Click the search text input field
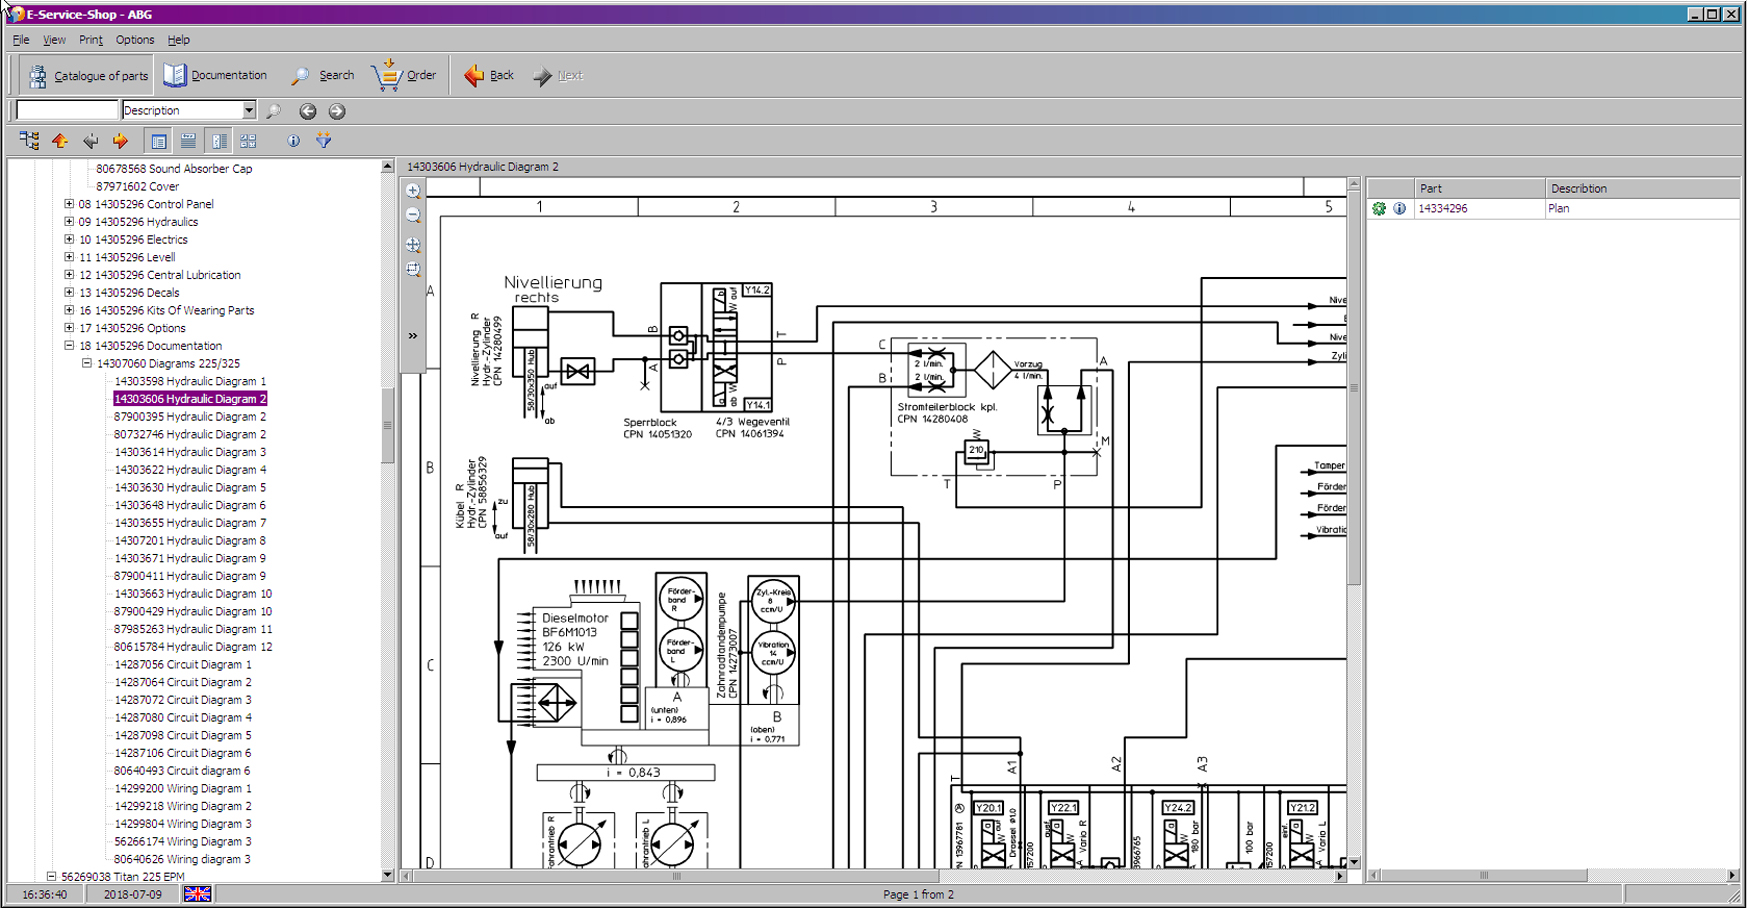This screenshot has height=908, width=1748. pos(67,110)
